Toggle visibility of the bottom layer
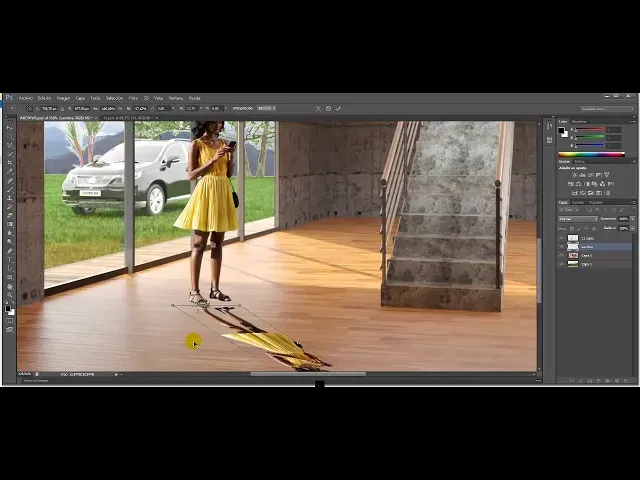Screen dimensions: 640x480 561,264
